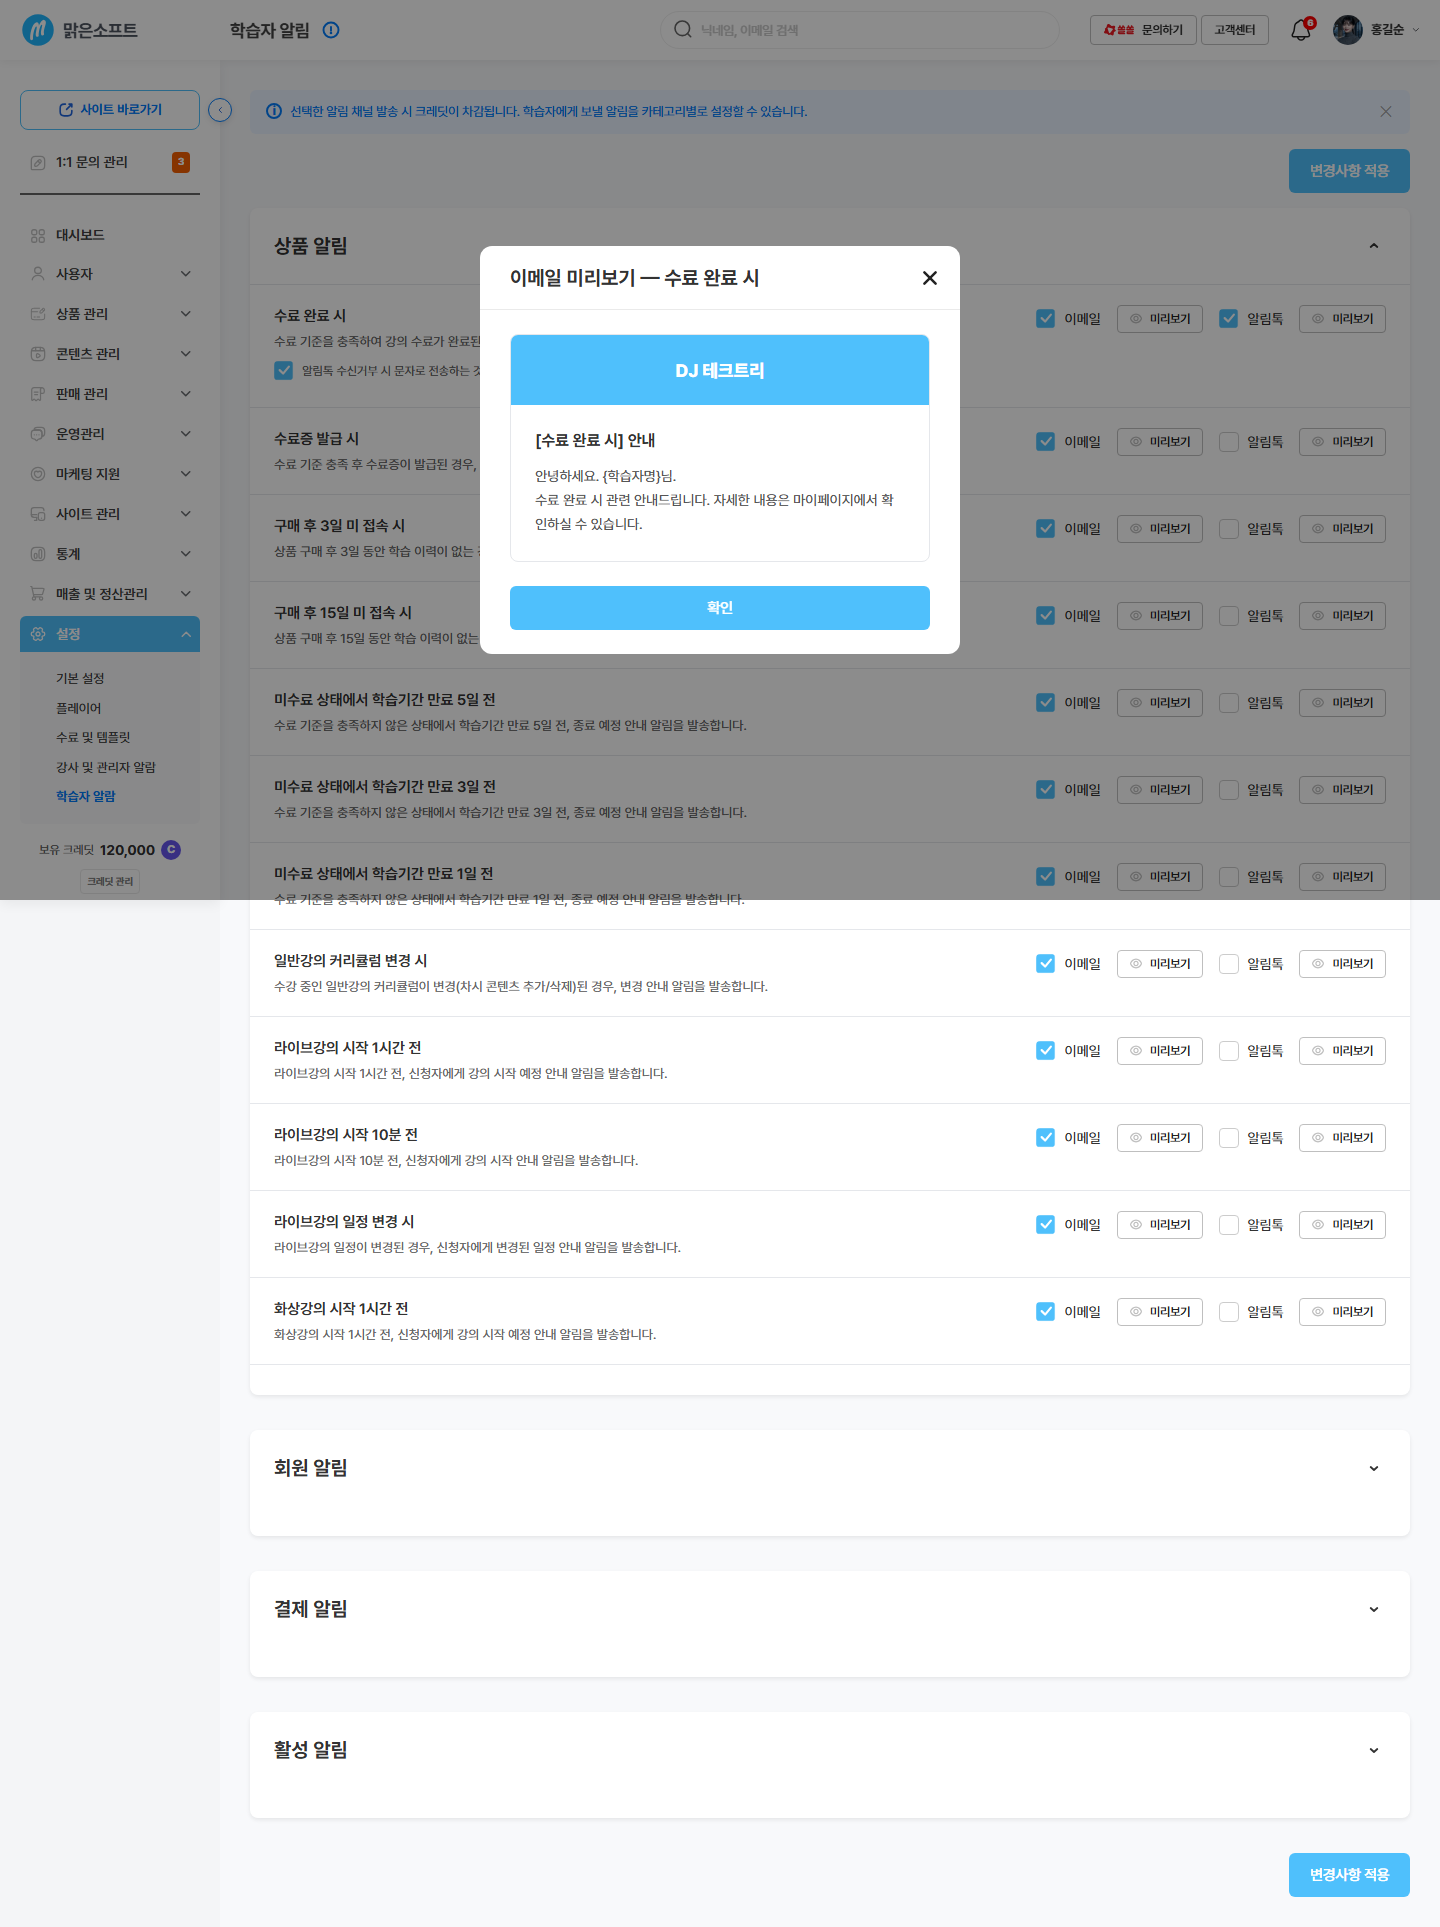The width and height of the screenshot is (1440, 1927).
Task: Open the 고객센터 button
Action: pos(1235,30)
